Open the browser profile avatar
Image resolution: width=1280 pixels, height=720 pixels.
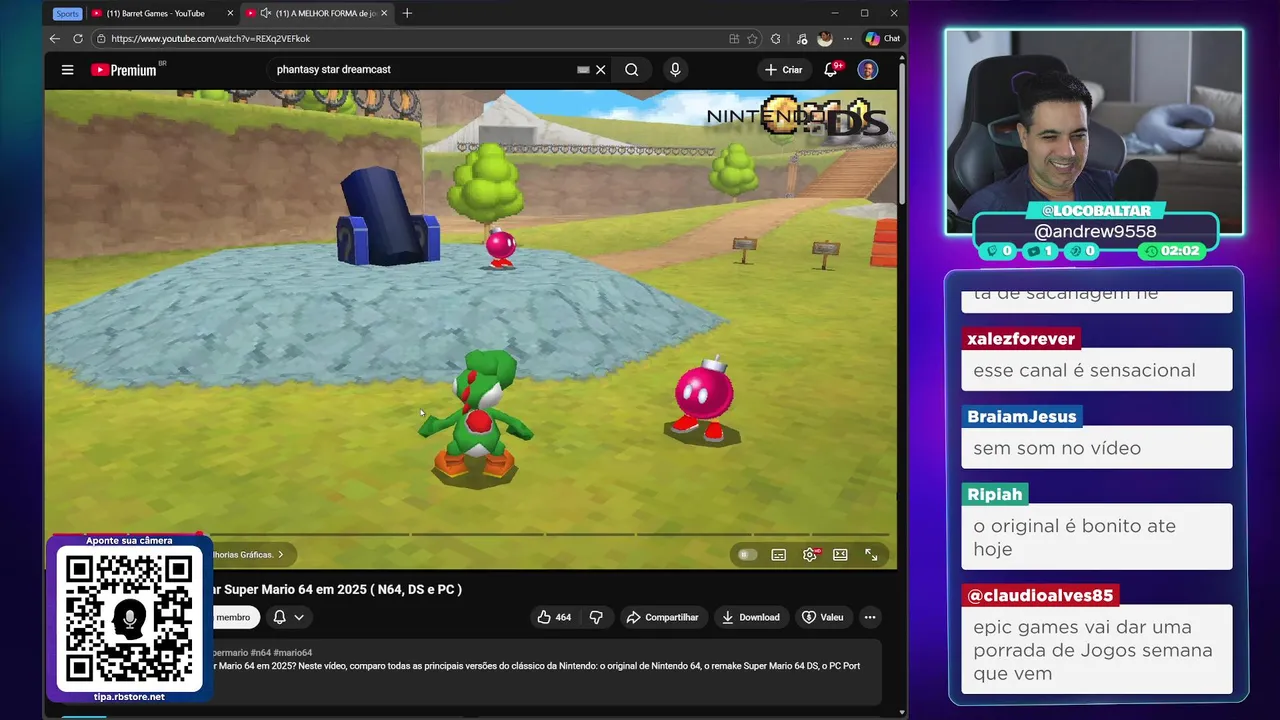coord(825,39)
